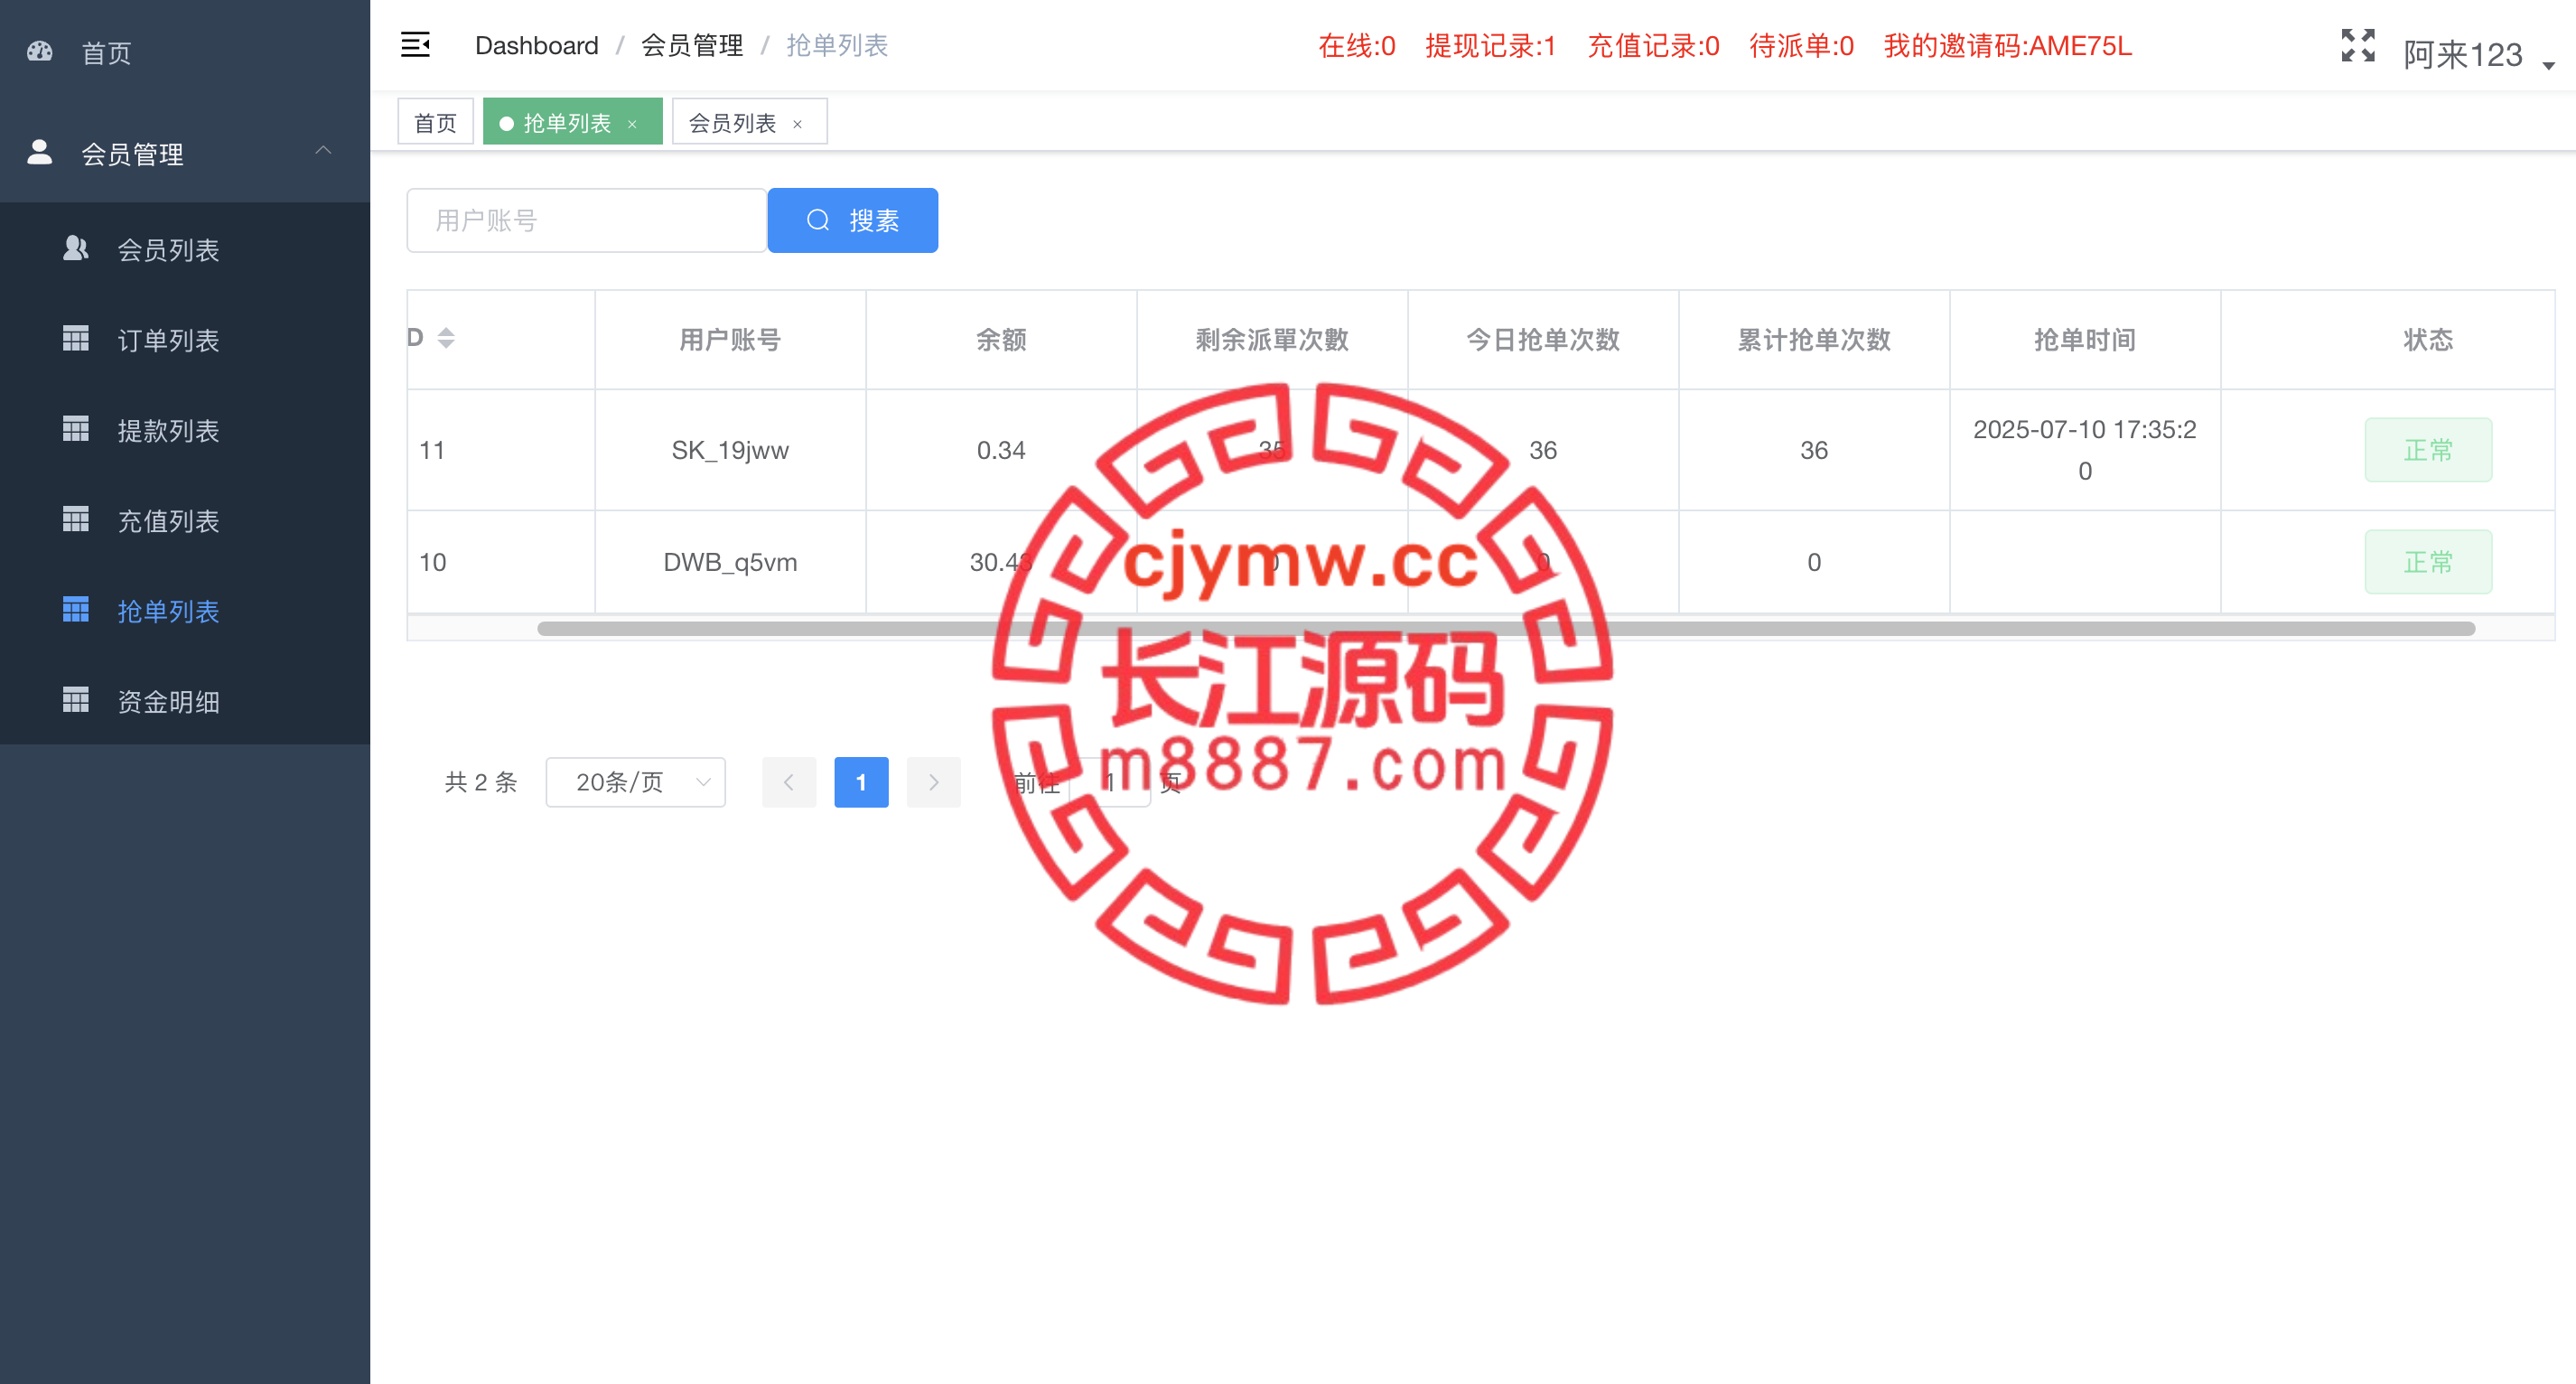Click the Dashboard breadcrumb link
The width and height of the screenshot is (2576, 1384).
[536, 45]
